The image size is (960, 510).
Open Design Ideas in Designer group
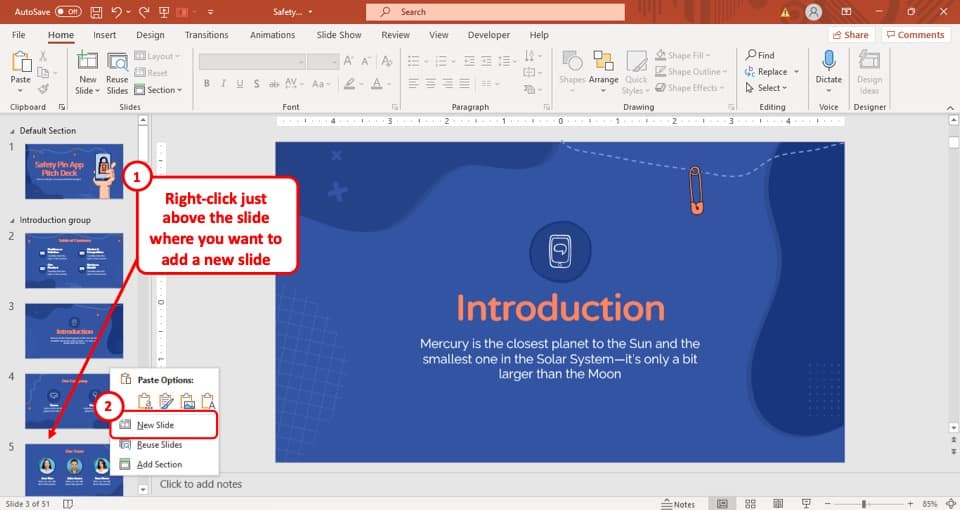(x=869, y=72)
